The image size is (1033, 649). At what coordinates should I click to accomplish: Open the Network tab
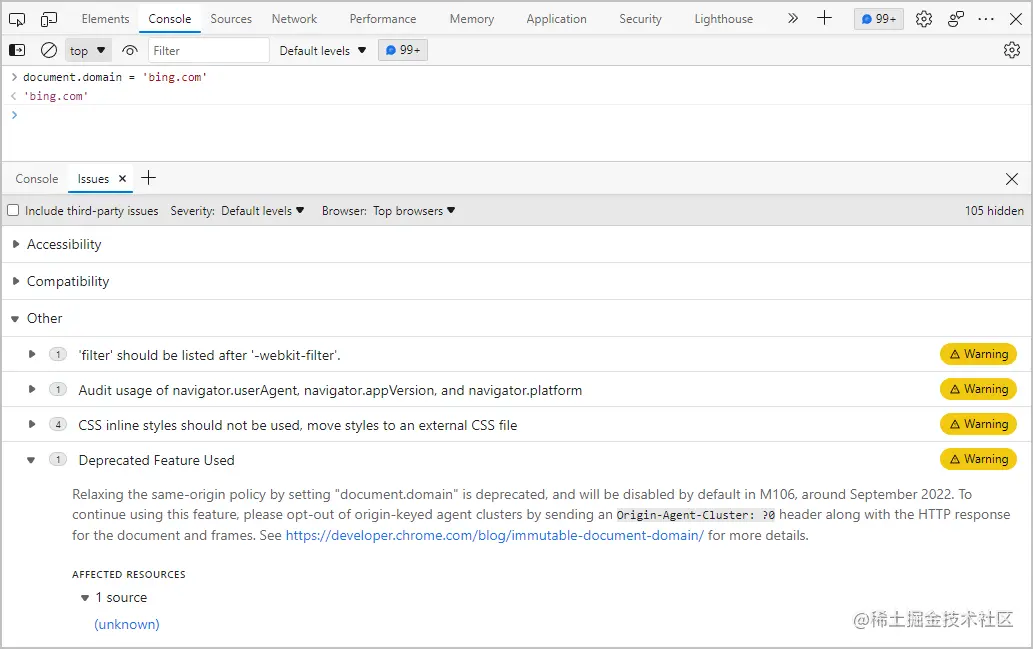click(294, 19)
